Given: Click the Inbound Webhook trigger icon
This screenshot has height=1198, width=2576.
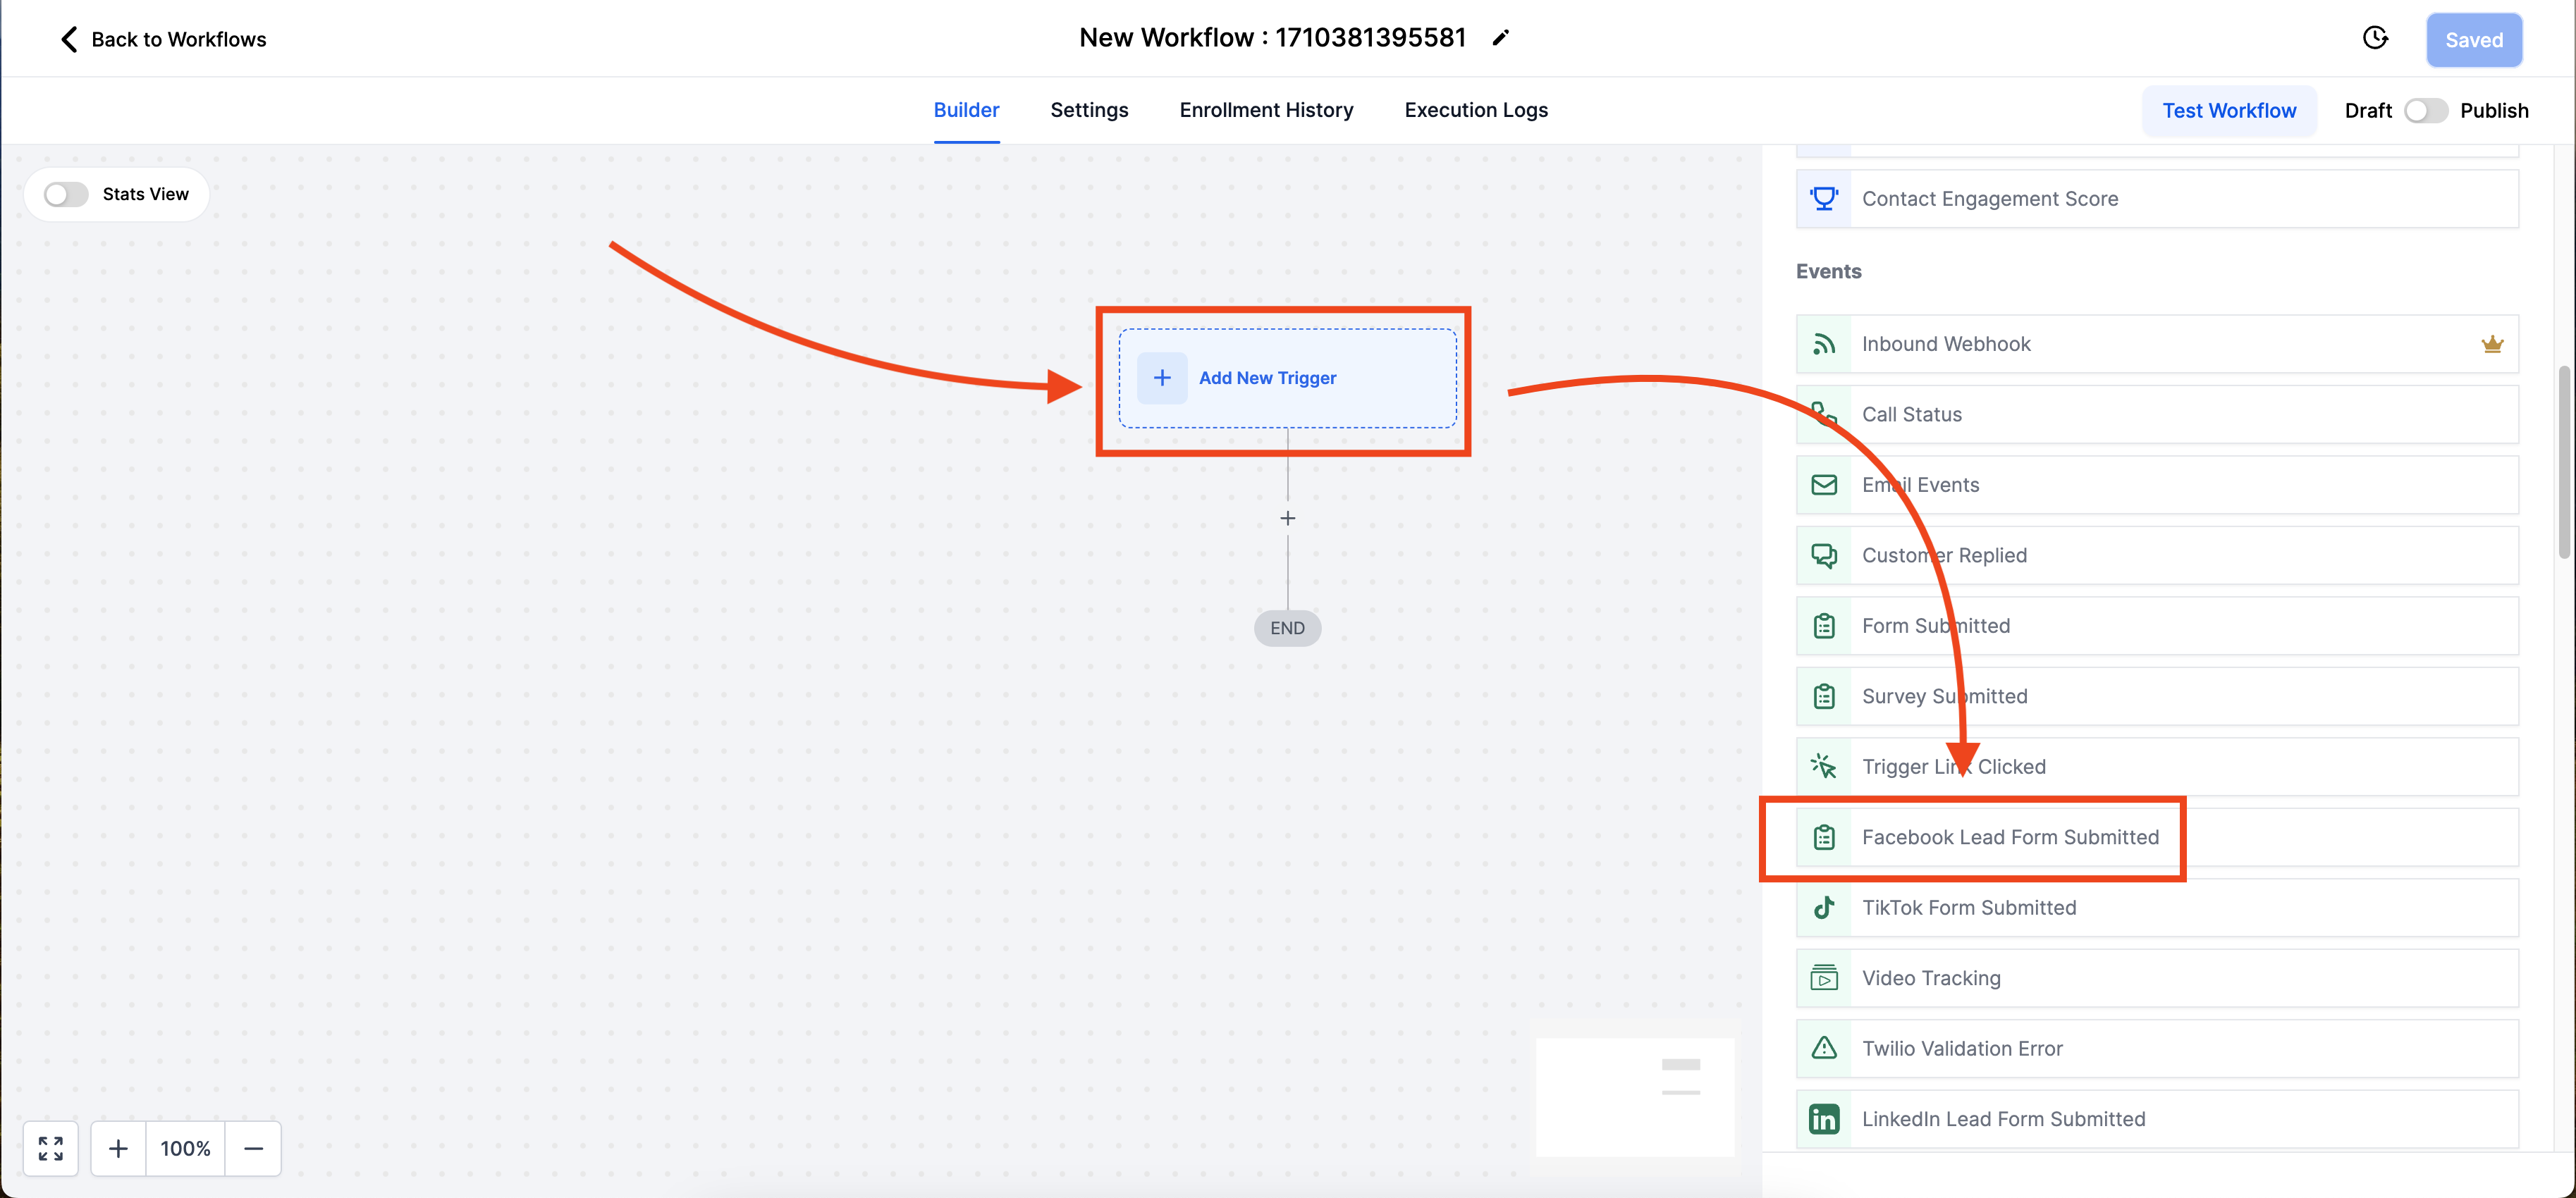Looking at the screenshot, I should 1824,344.
